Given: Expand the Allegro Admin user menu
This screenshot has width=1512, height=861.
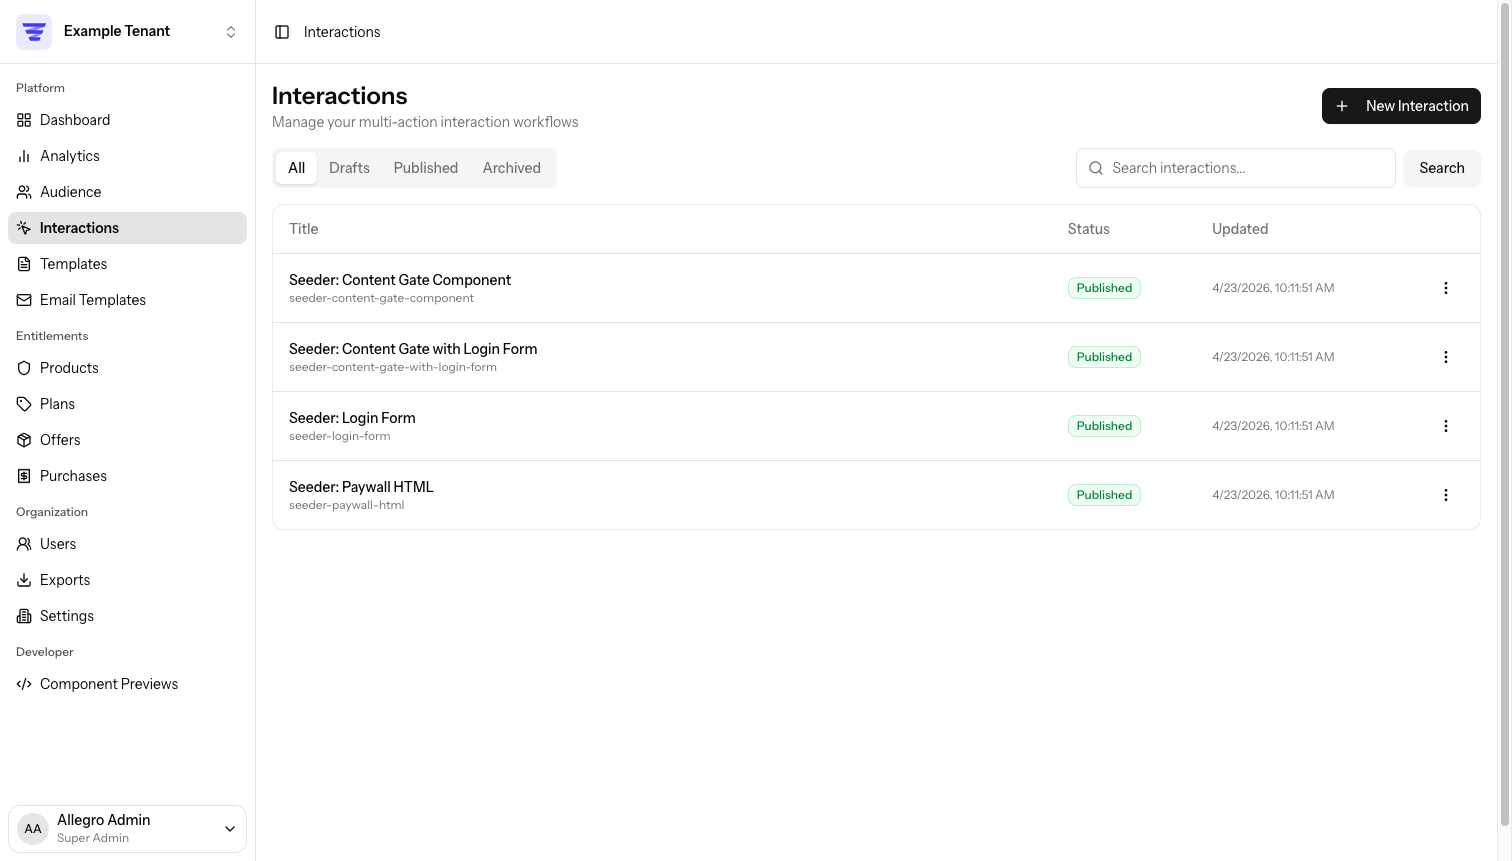Looking at the screenshot, I should click(x=127, y=829).
